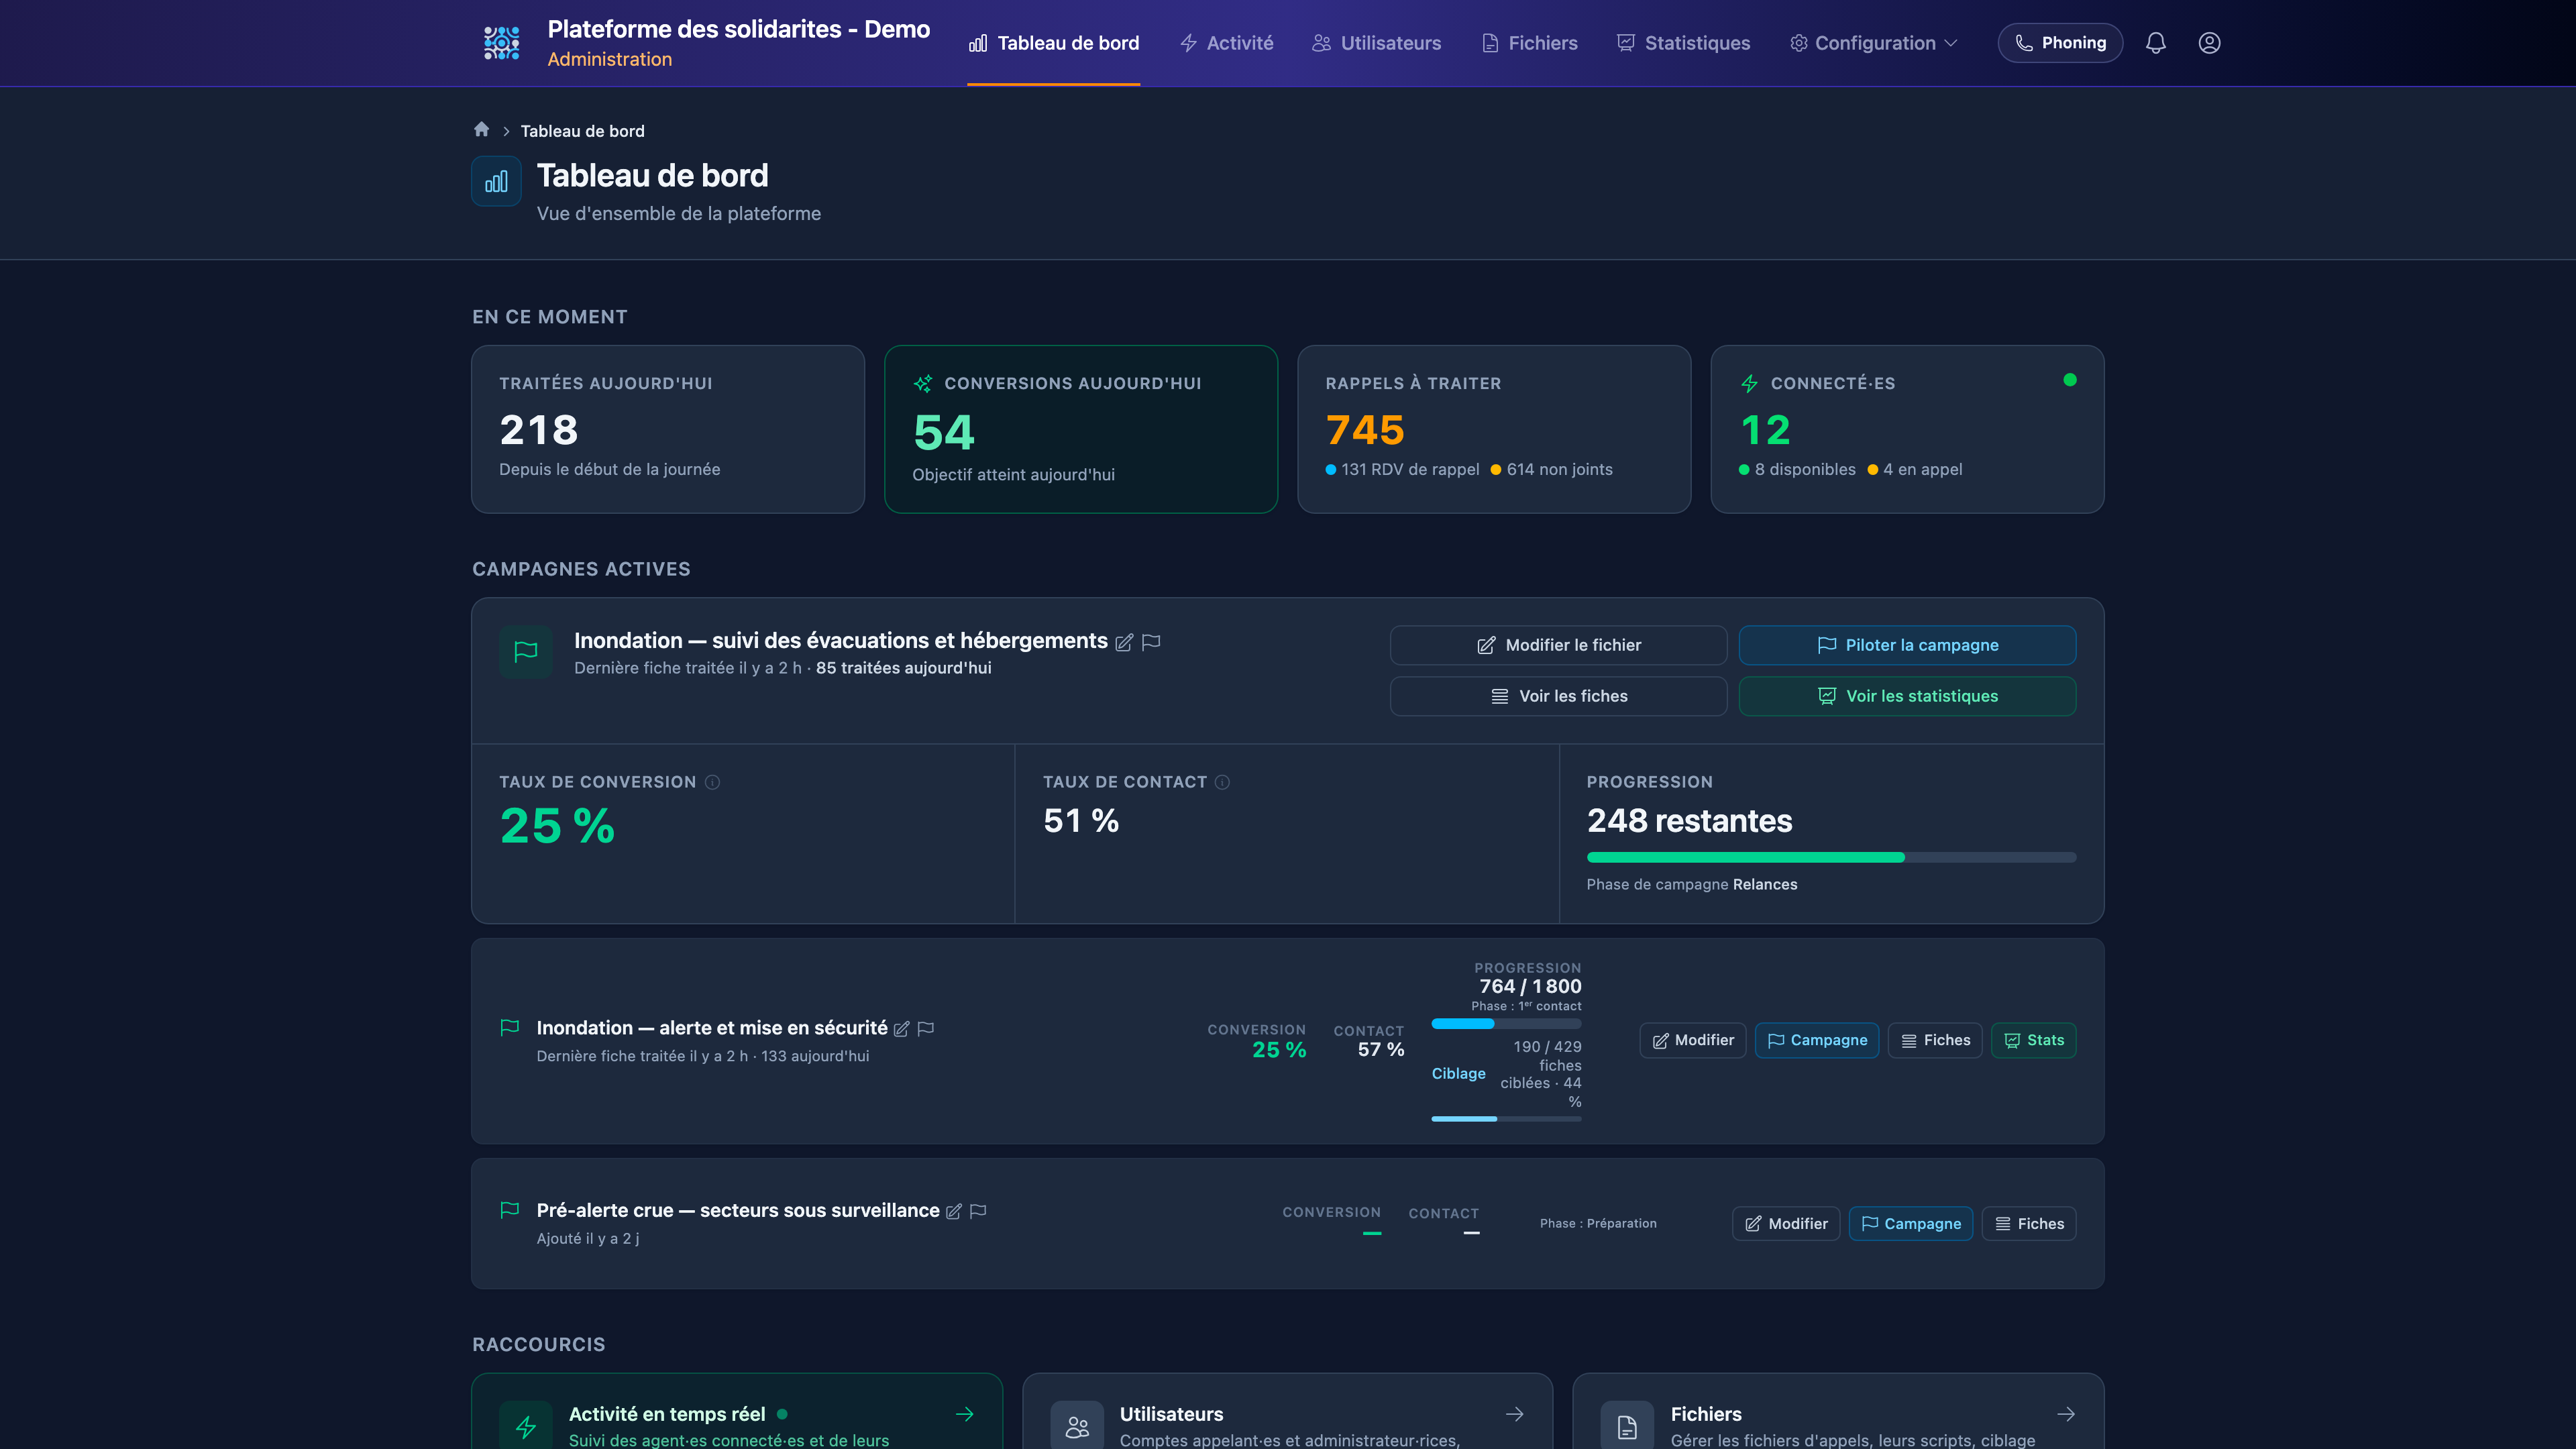Click Campagne on Pré-alerte crue row
The width and height of the screenshot is (2576, 1449).
1911,1224
